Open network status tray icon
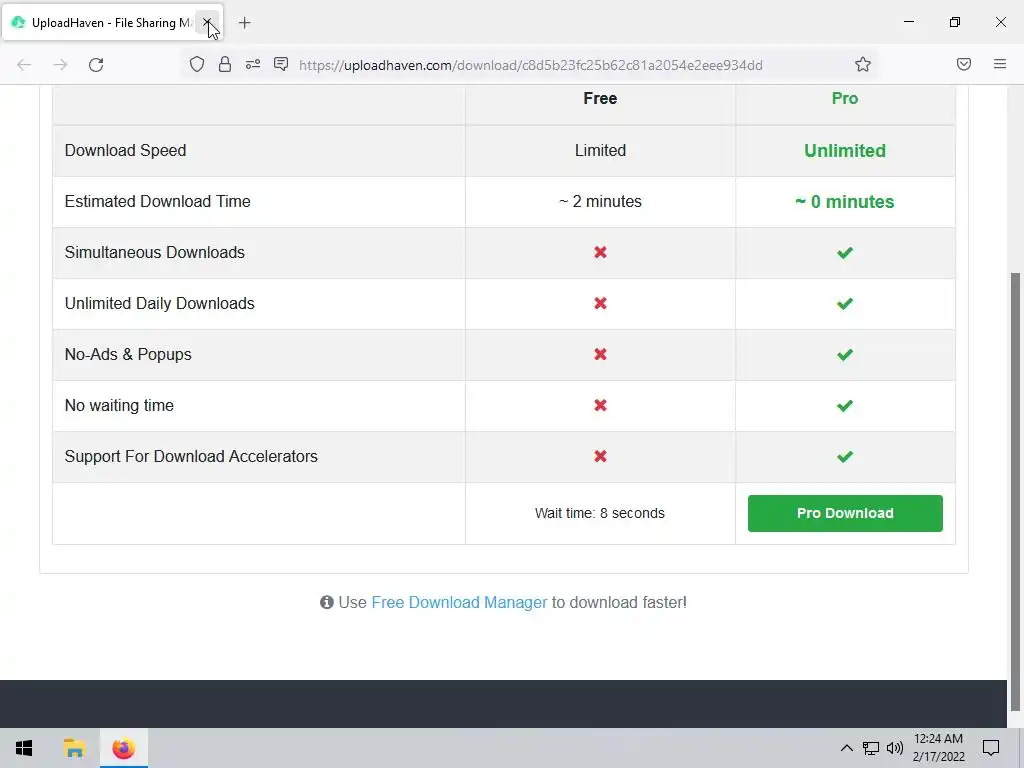 point(871,748)
